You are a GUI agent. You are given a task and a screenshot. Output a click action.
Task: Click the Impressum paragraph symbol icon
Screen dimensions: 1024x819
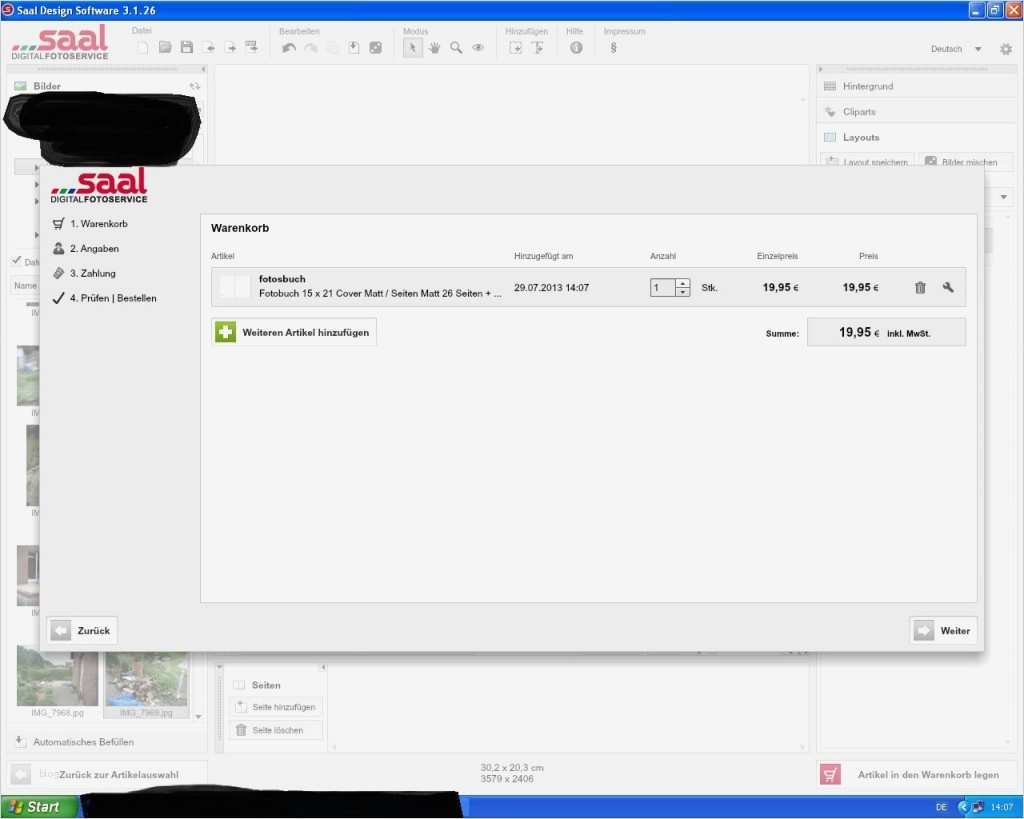tap(613, 48)
